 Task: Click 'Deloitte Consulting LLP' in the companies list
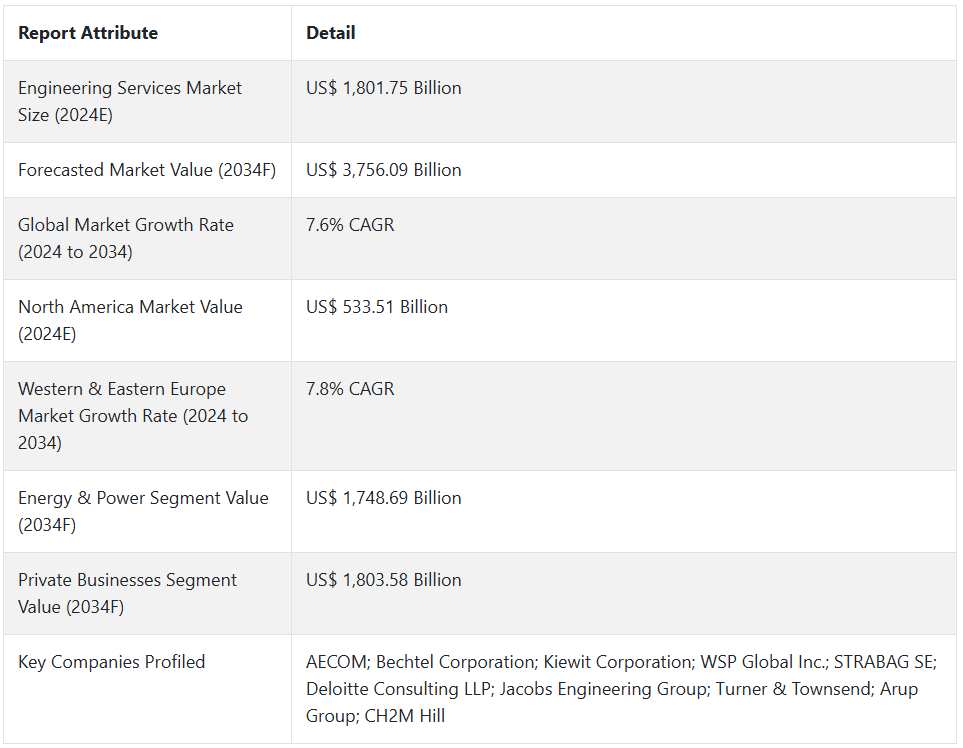point(398,689)
